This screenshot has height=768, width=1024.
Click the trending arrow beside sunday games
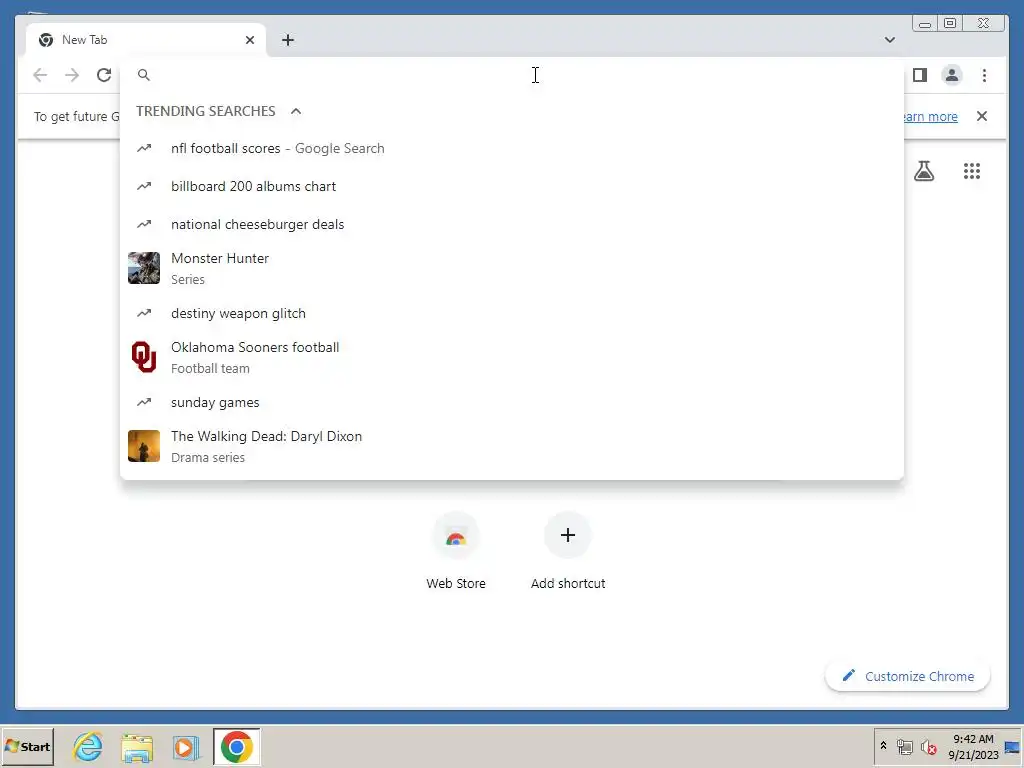coord(144,402)
